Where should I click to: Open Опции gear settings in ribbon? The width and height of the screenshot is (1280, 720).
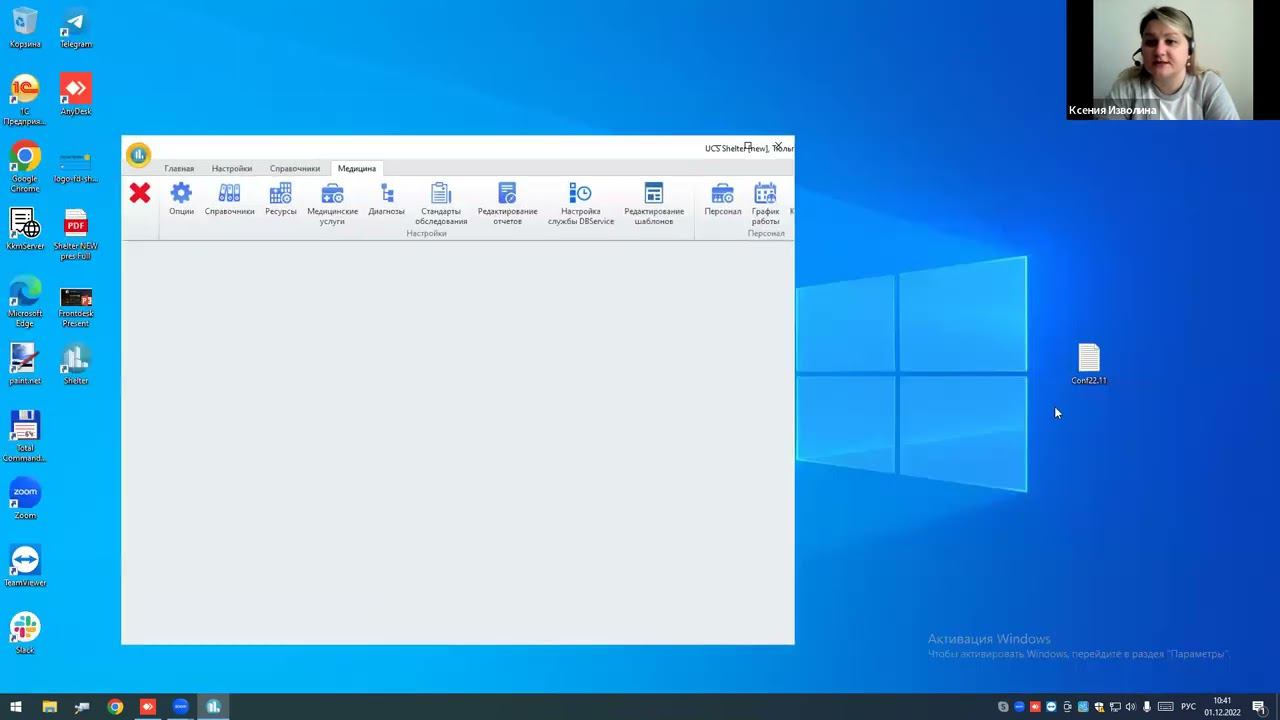coord(181,199)
